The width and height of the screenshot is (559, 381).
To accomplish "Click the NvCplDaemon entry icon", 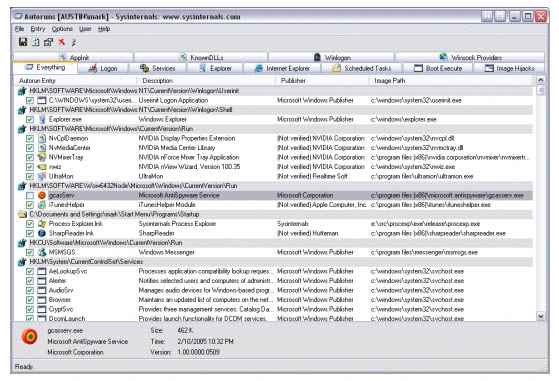I will (x=42, y=138).
